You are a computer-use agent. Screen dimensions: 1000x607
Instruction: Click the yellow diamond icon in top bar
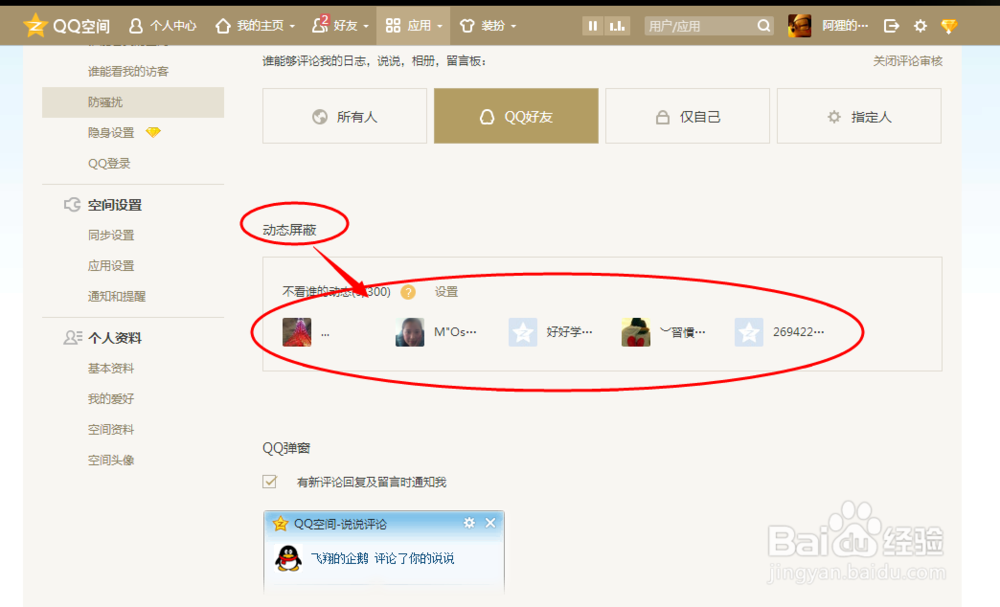pyautogui.click(x=948, y=25)
